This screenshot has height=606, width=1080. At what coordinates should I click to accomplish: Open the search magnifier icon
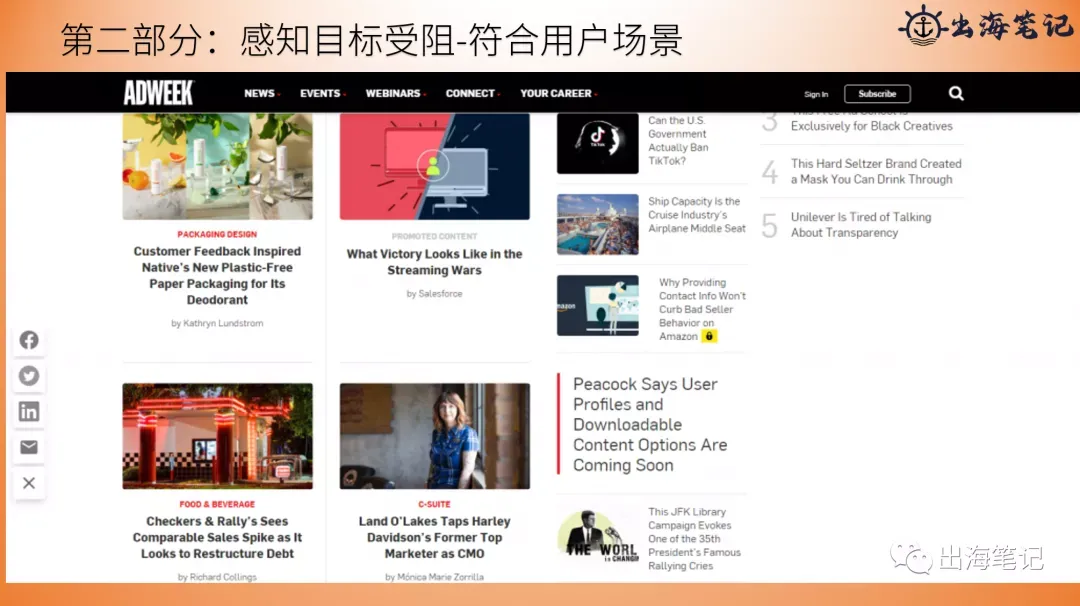coord(956,93)
